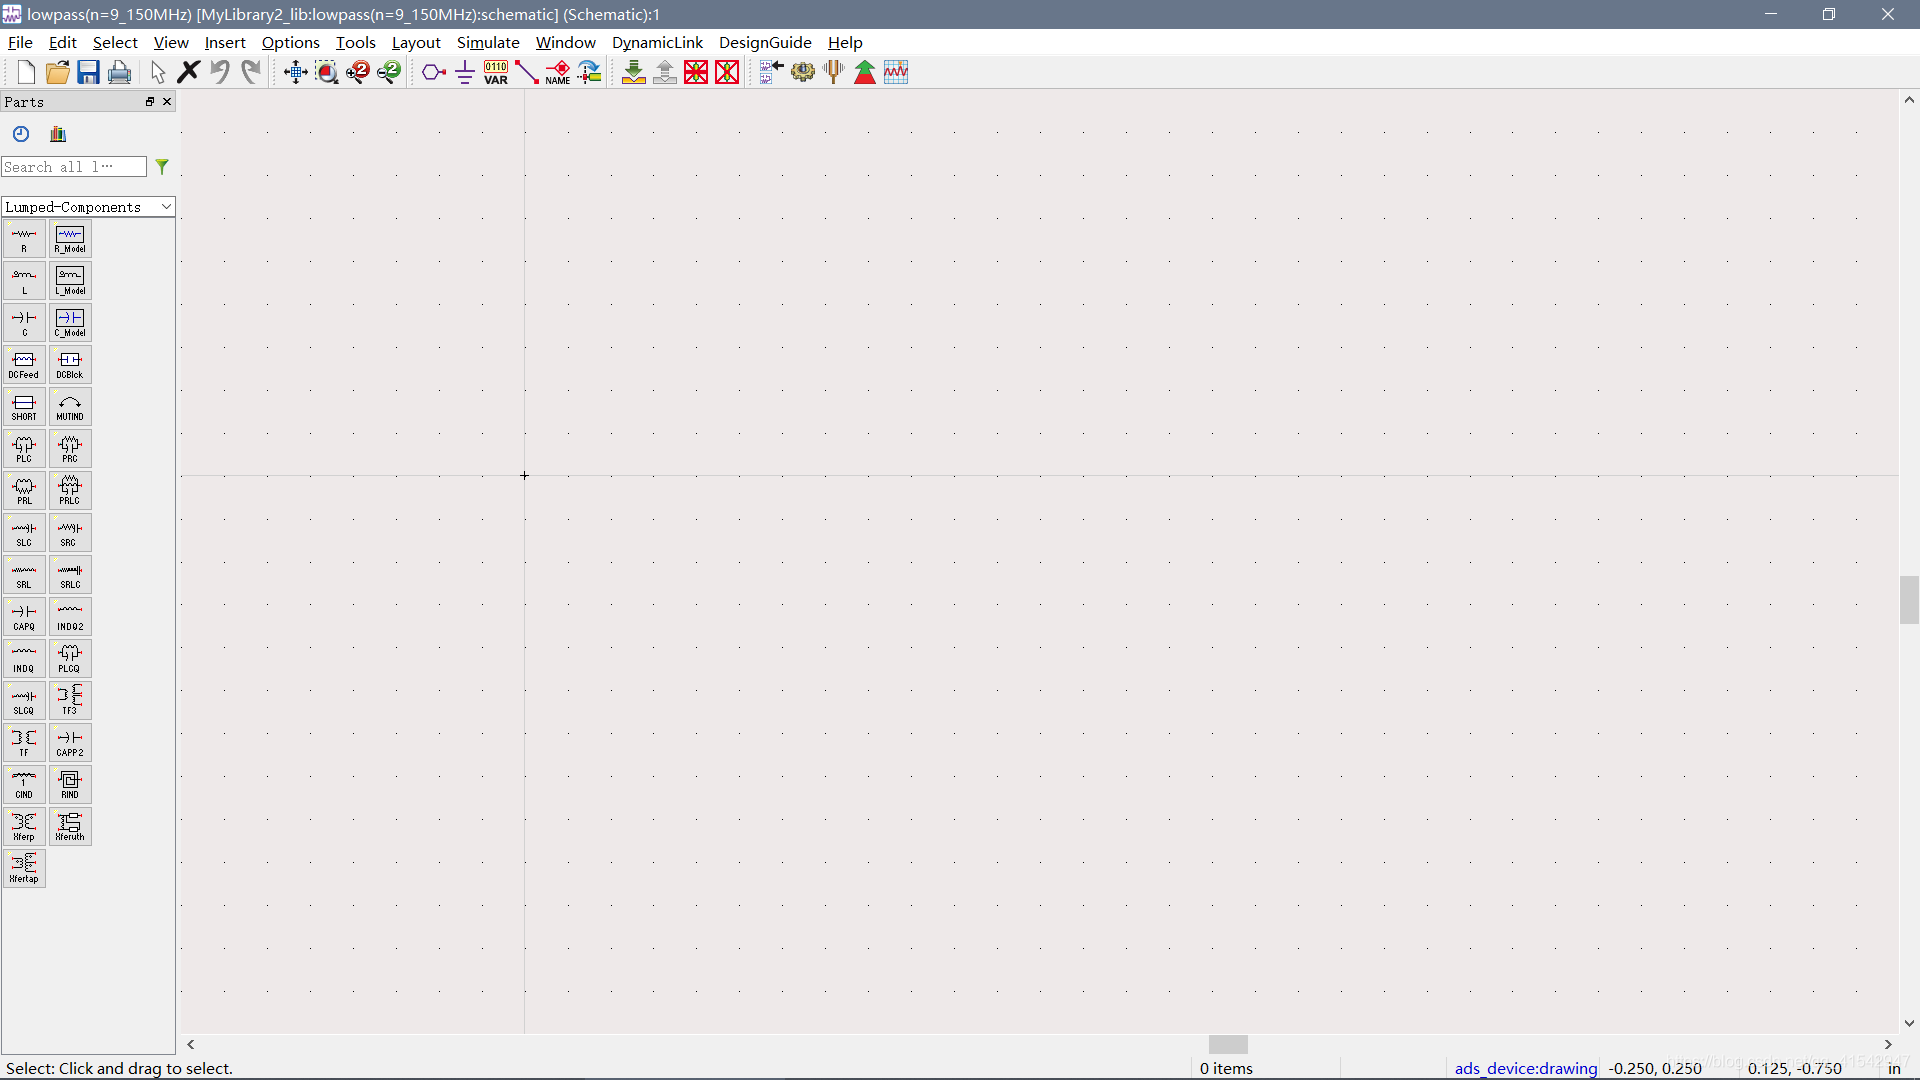Insert a ground symbol
The height and width of the screenshot is (1080, 1920).
click(465, 72)
